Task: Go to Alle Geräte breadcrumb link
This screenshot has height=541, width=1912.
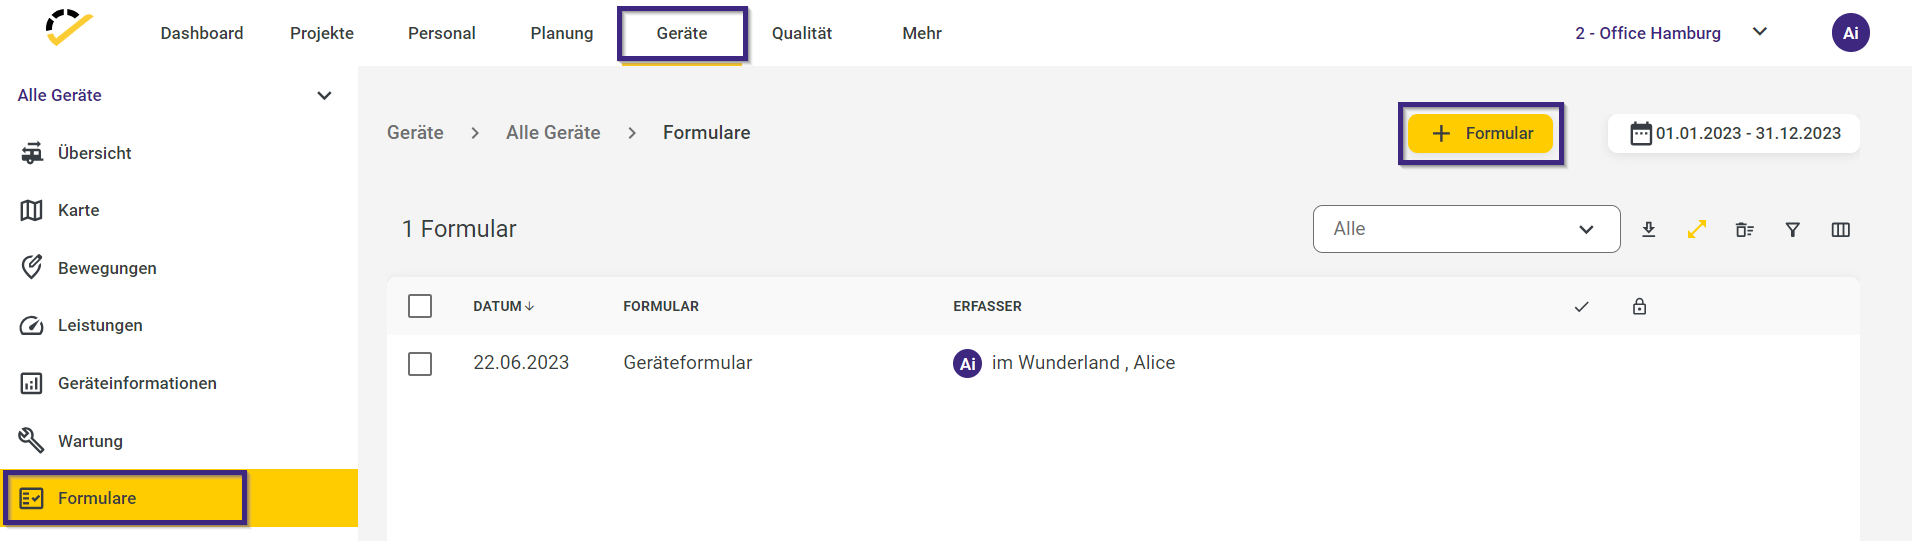Action: tap(553, 133)
